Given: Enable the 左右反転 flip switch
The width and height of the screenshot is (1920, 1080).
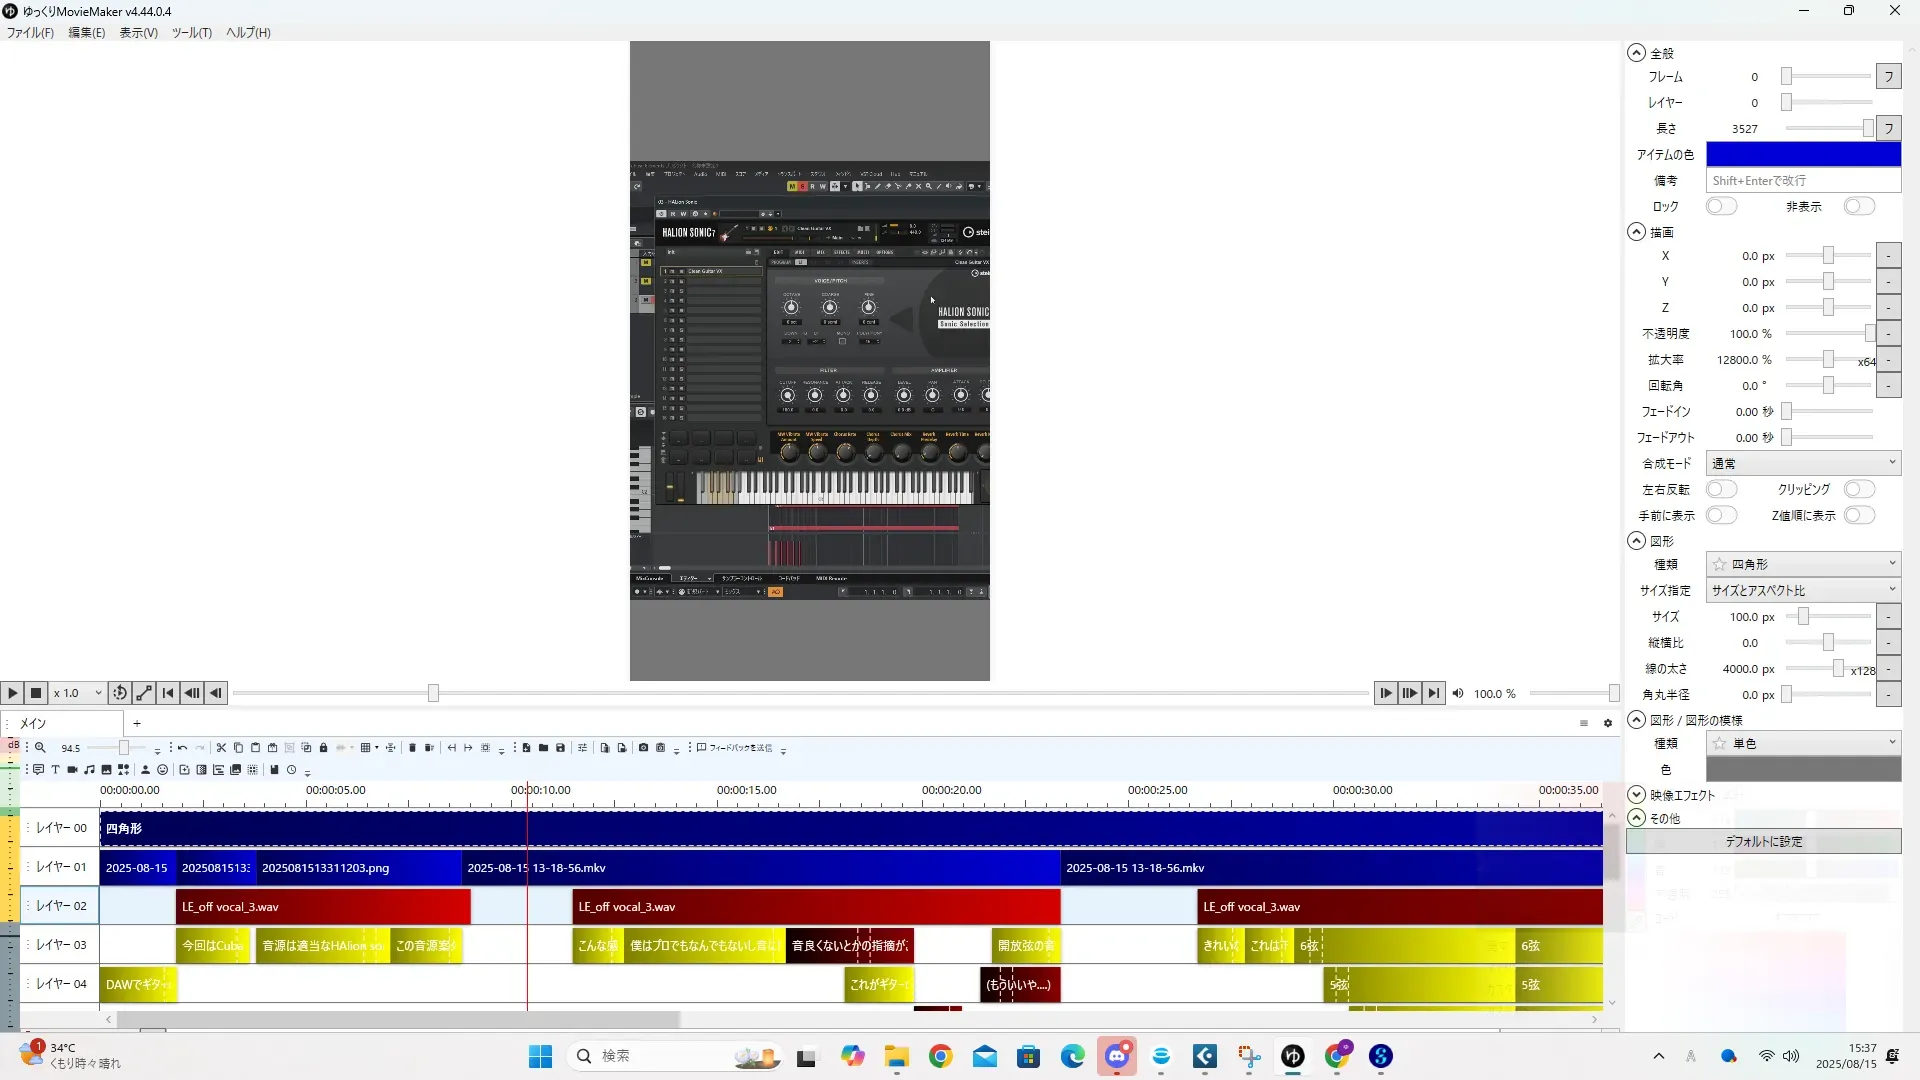Looking at the screenshot, I should tap(1720, 489).
